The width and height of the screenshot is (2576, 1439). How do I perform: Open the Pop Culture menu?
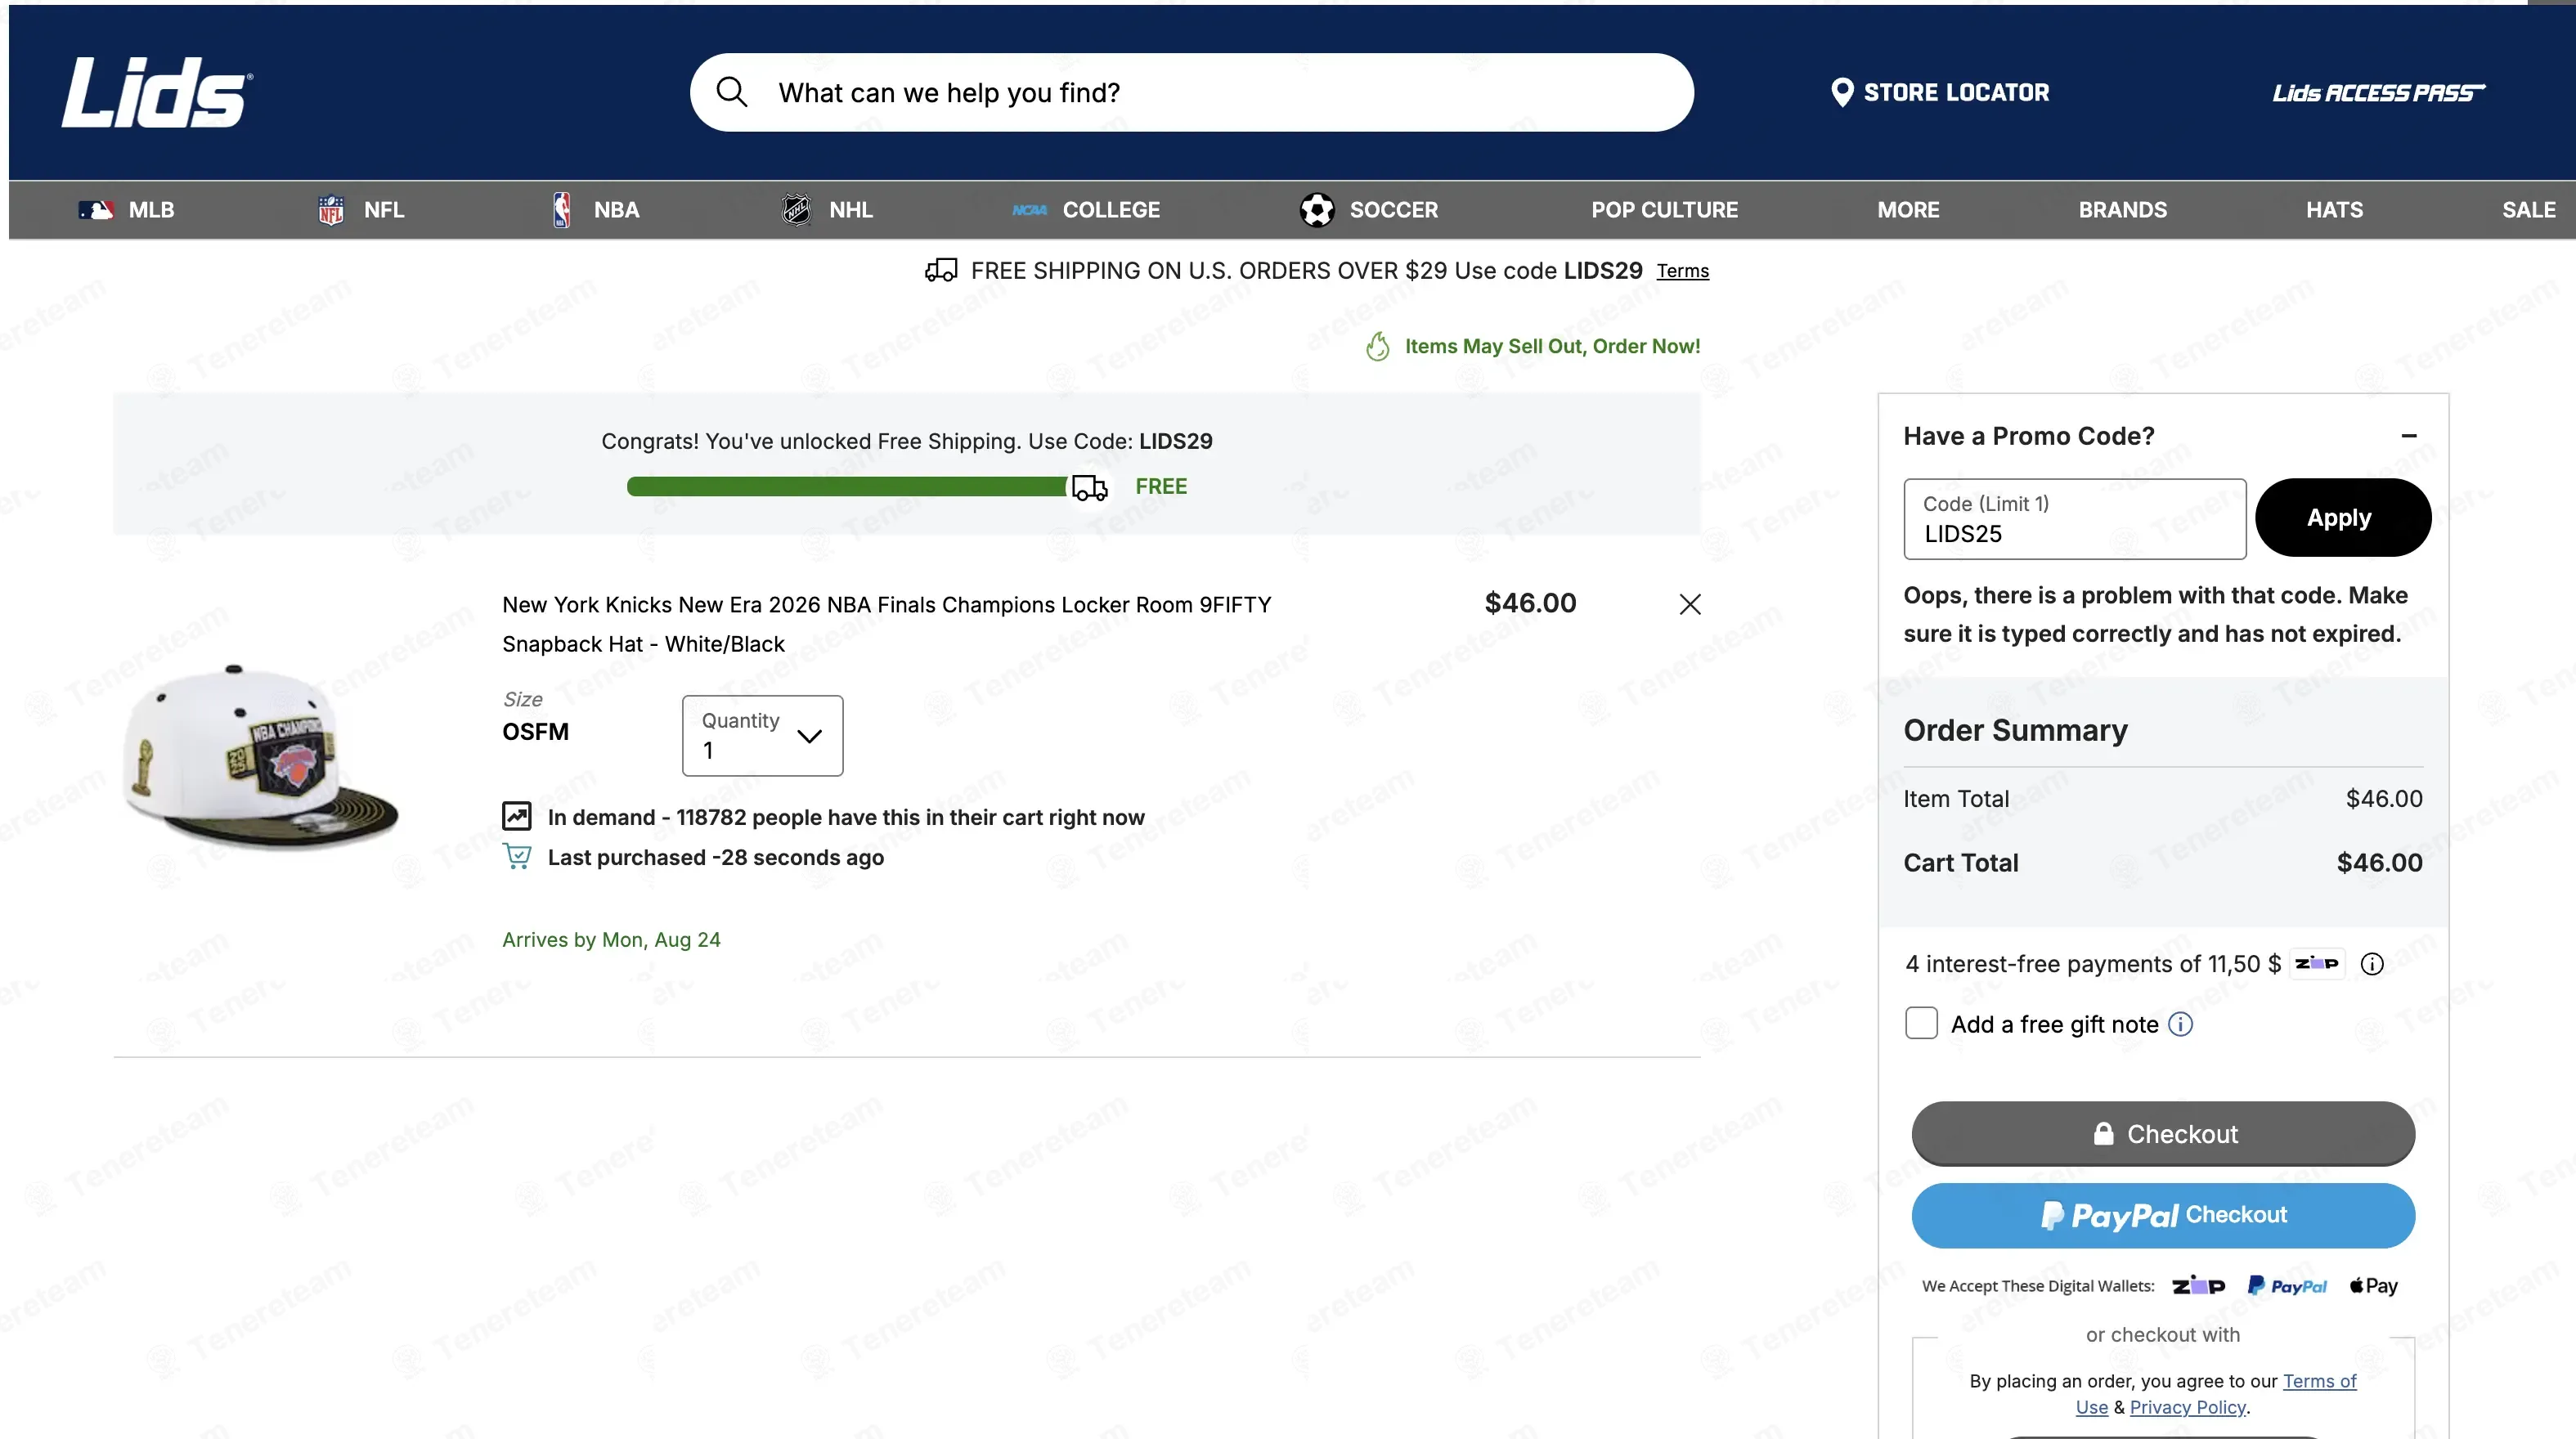(x=1664, y=210)
